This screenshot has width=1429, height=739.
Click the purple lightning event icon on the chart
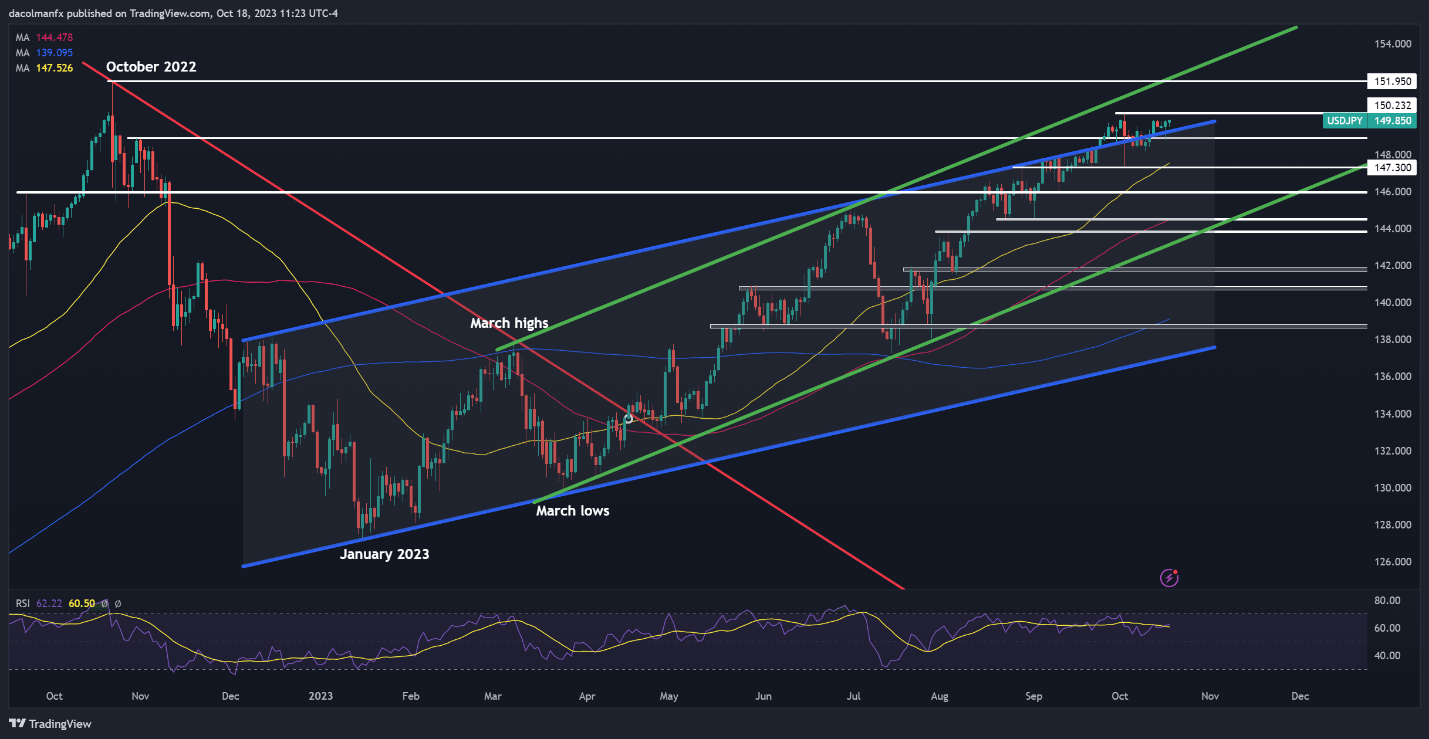1170,577
